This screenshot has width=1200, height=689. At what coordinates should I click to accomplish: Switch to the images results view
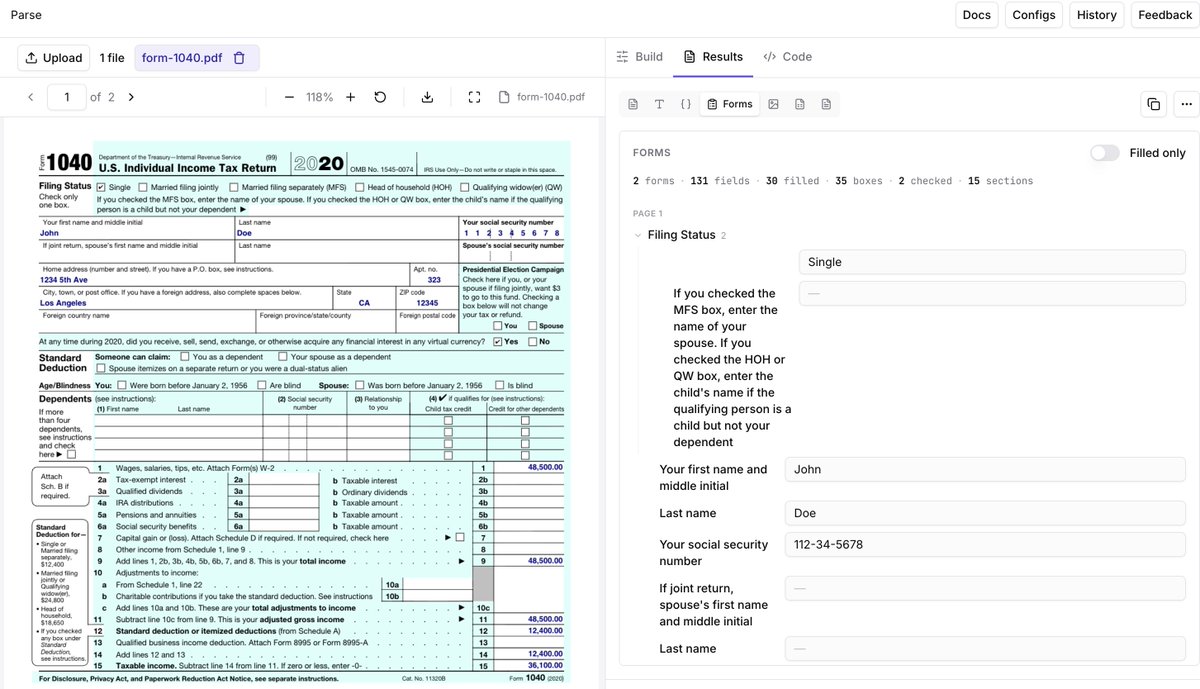(x=773, y=104)
